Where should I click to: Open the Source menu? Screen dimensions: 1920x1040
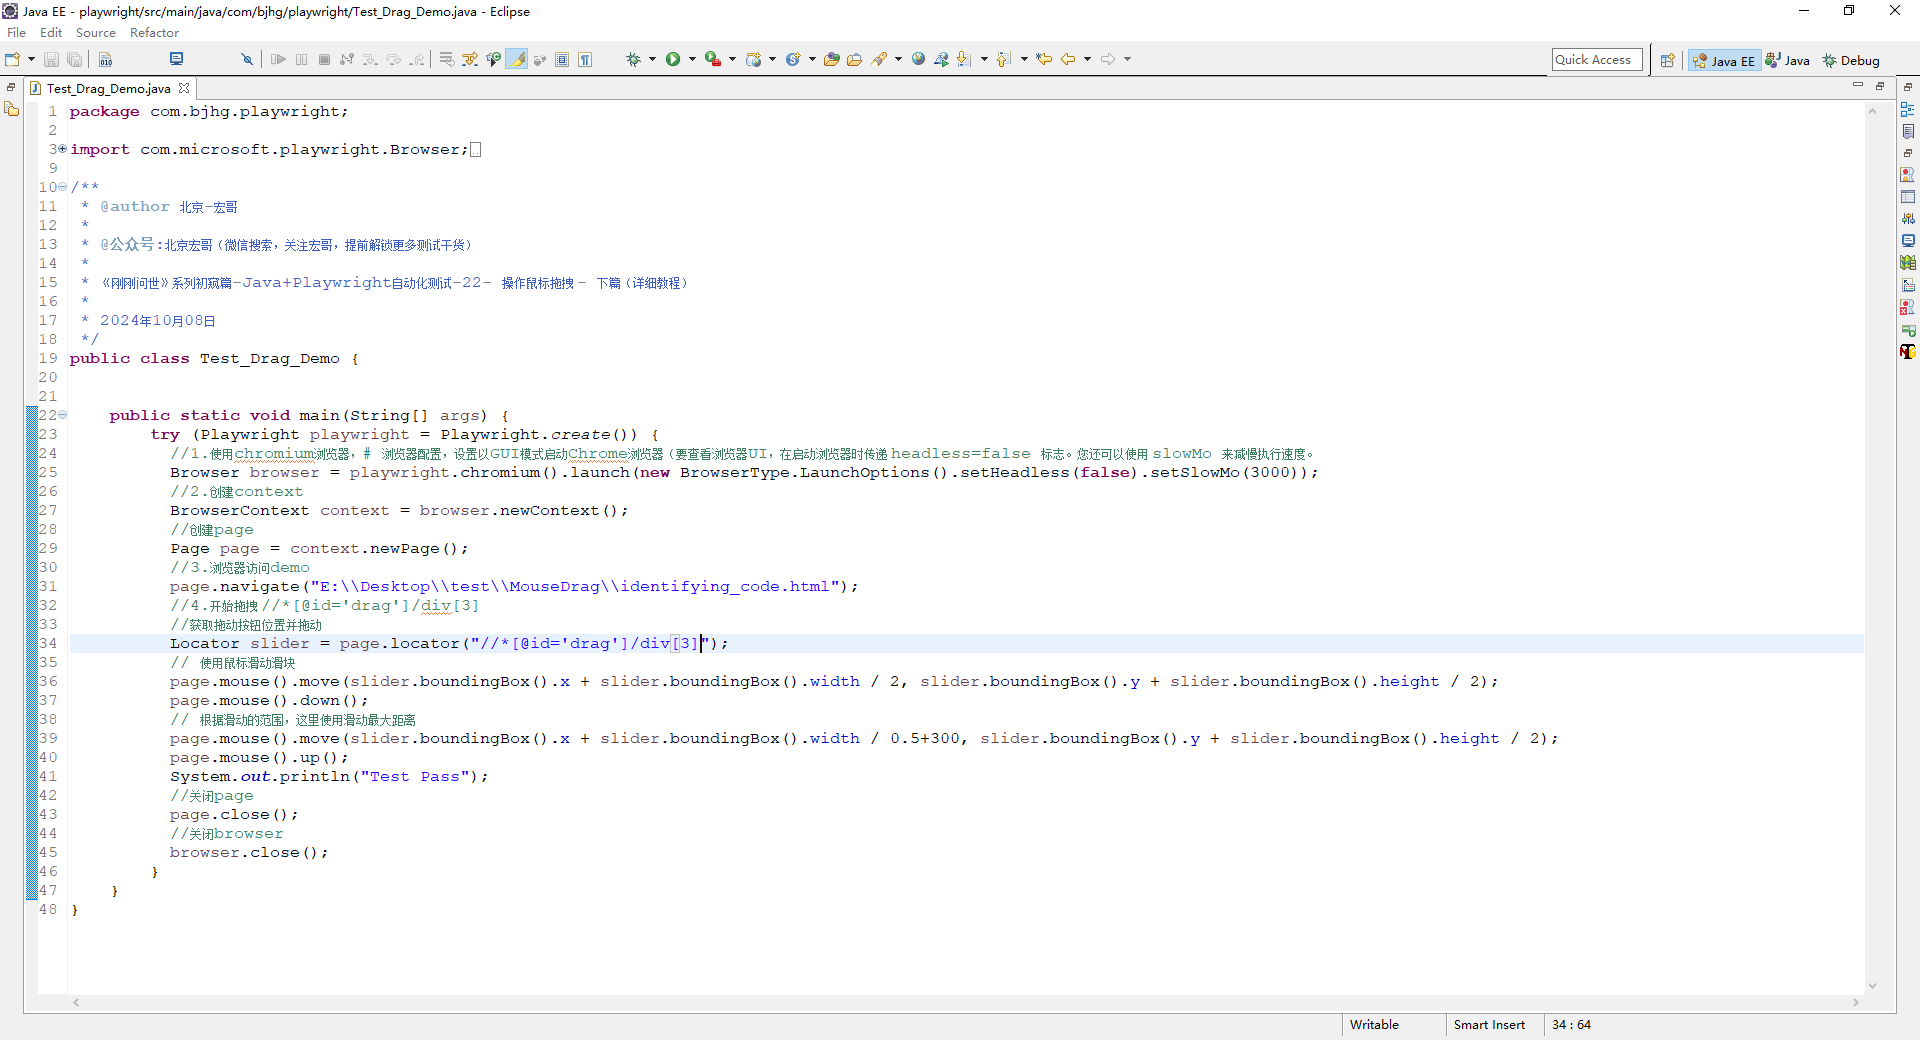pos(95,33)
